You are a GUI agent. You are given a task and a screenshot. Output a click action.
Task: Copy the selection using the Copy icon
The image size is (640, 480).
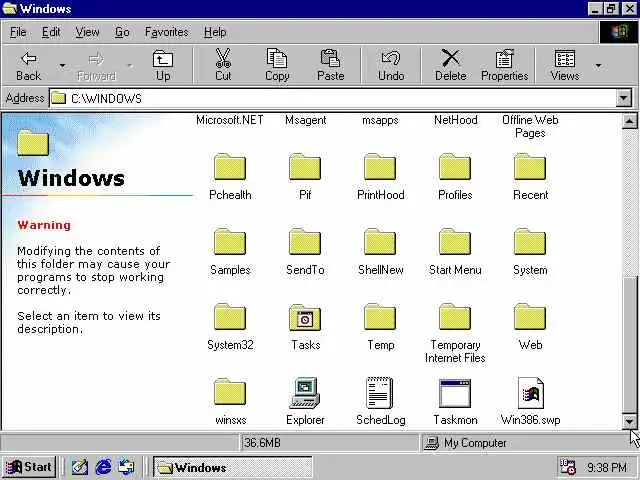(x=277, y=65)
